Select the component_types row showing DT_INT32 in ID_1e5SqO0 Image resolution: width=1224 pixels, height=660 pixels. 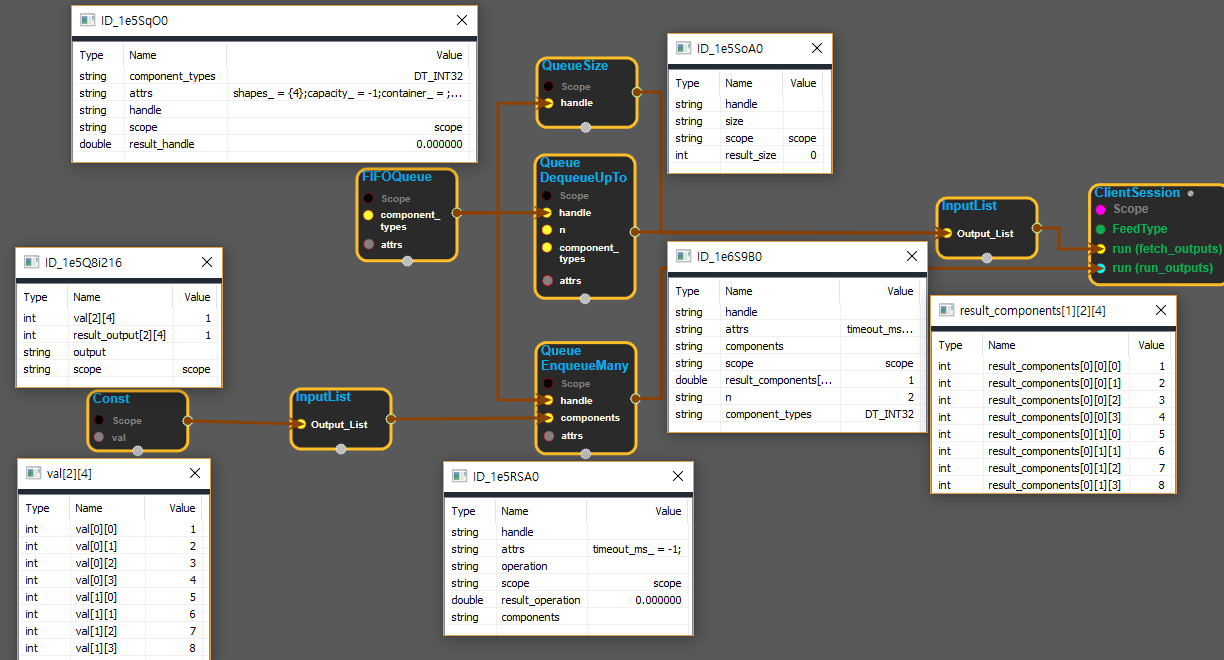272,76
